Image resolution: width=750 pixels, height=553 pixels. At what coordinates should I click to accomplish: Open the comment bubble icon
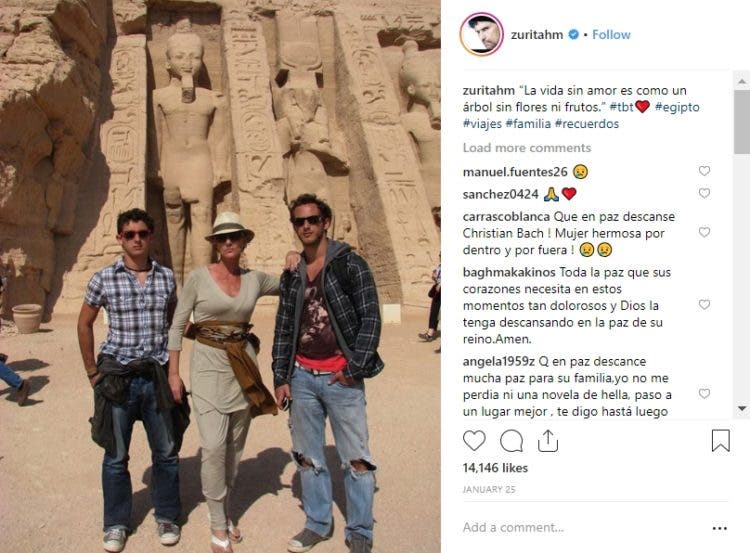coord(511,441)
